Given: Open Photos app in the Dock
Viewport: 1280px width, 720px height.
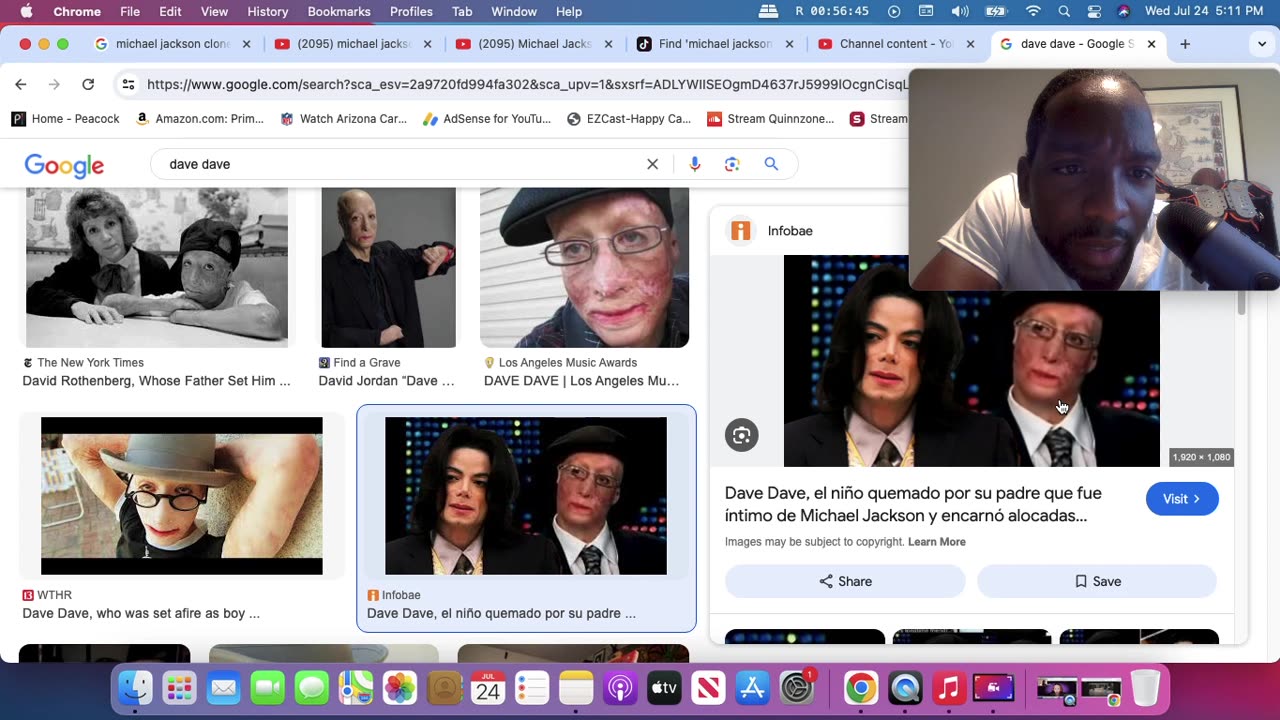Looking at the screenshot, I should 399,688.
